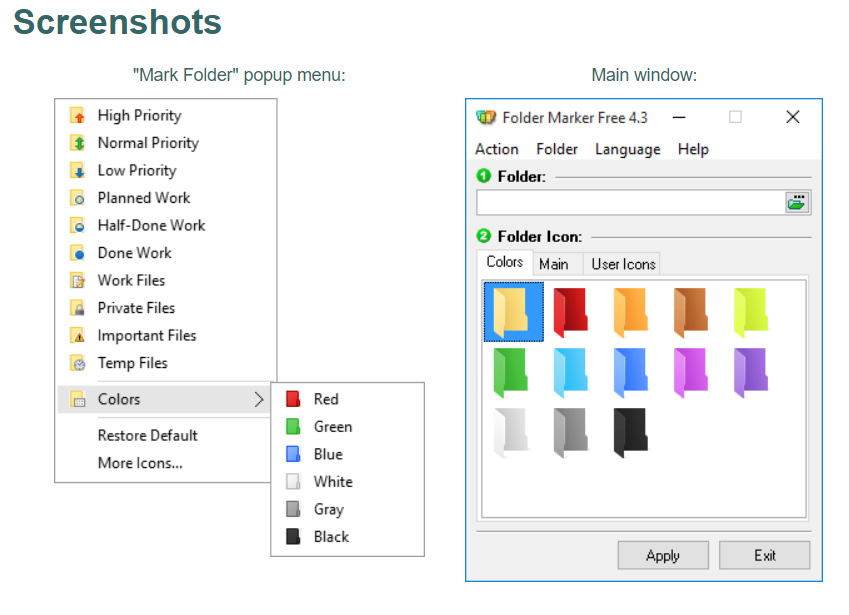Click the Temp Files clock icon
This screenshot has height=615, width=849.
pyautogui.click(x=78, y=363)
